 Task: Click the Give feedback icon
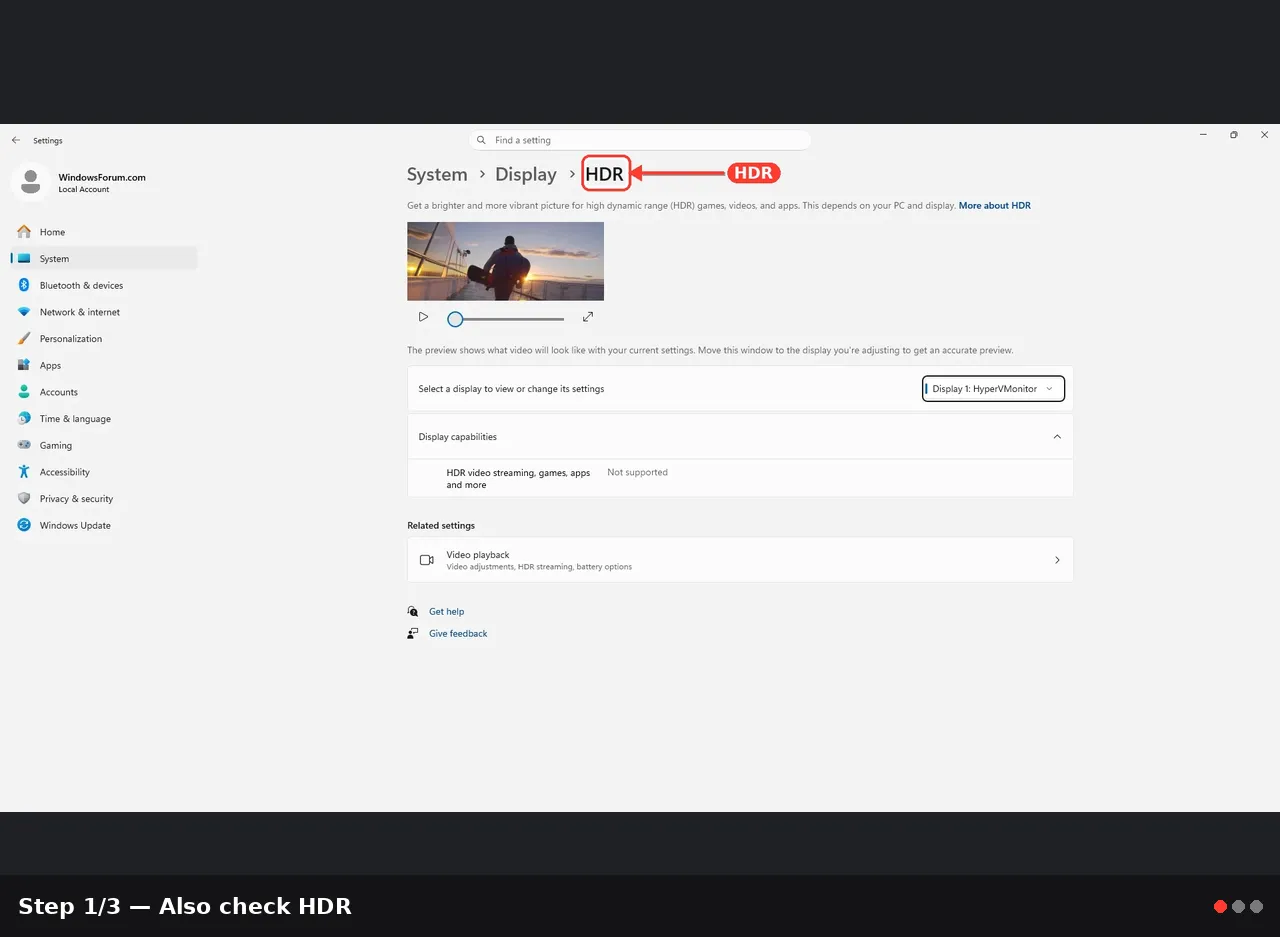413,633
